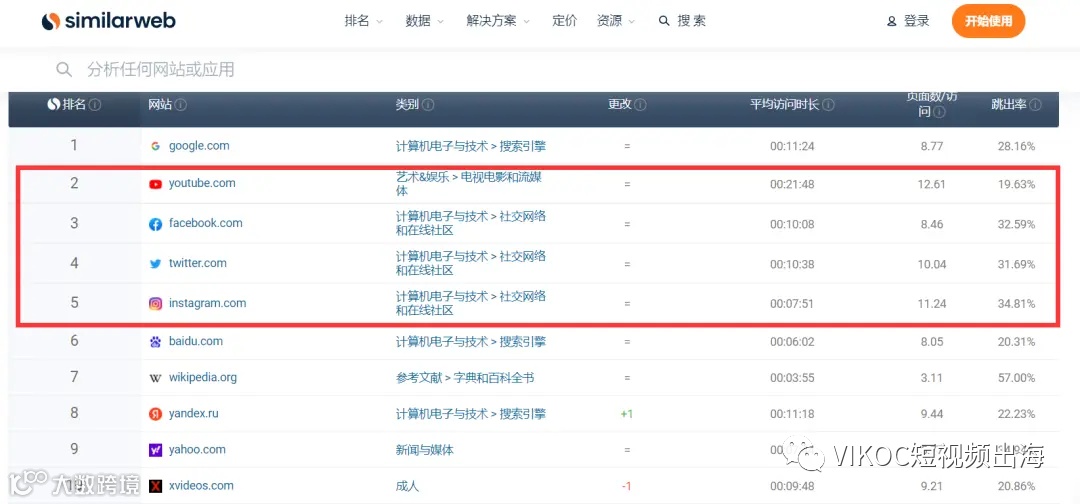Open google.com category 计算机电子与技术 > 搜索引擎

[x=471, y=146]
